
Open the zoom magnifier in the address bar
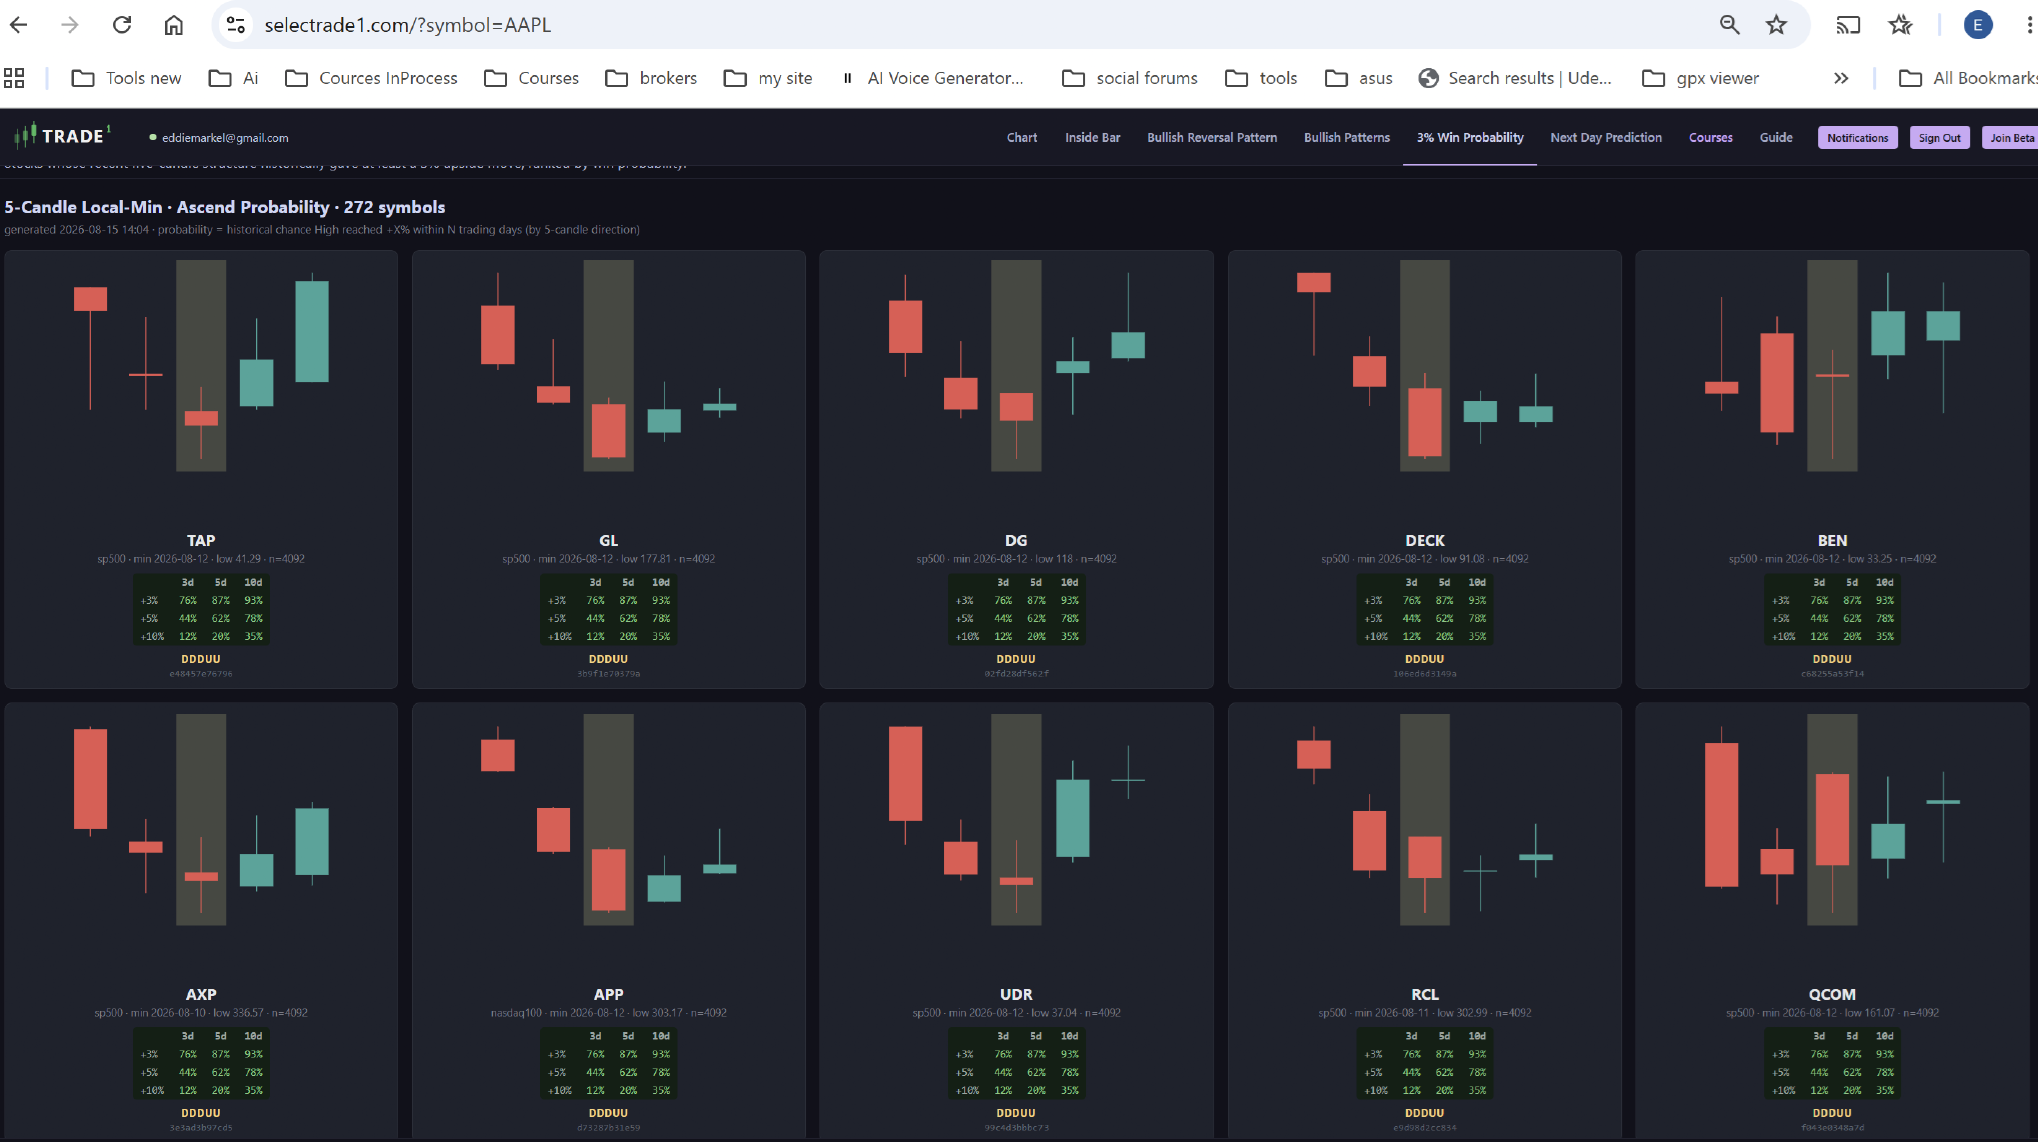1729,25
